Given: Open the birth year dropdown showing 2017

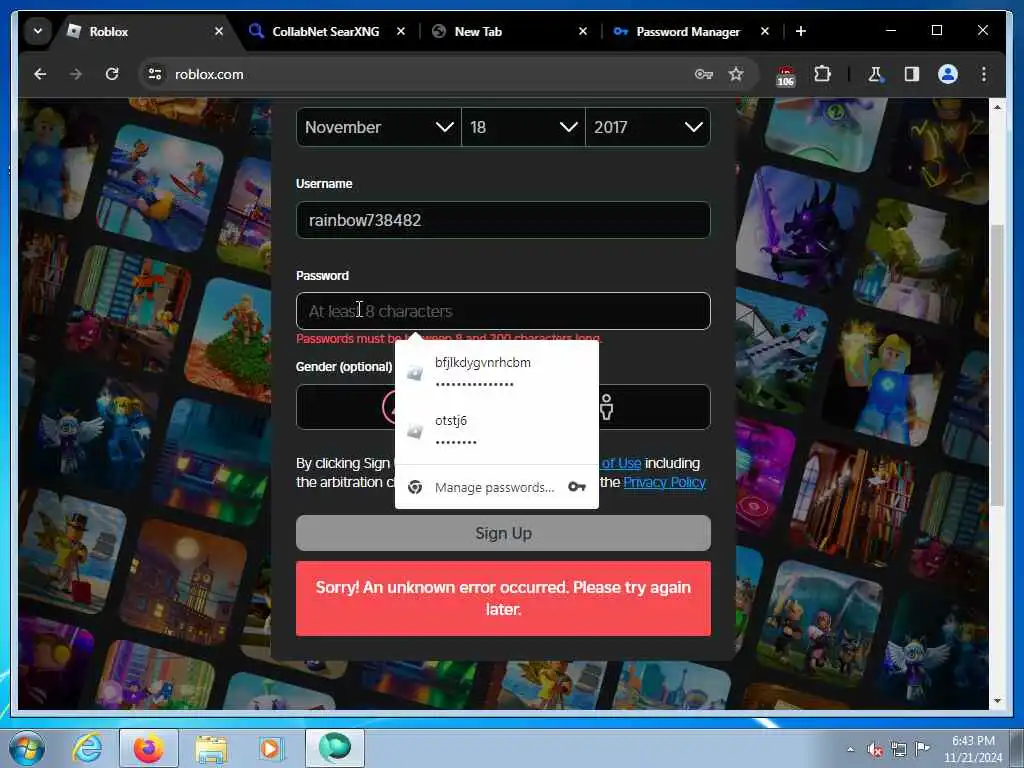Looking at the screenshot, I should point(648,127).
